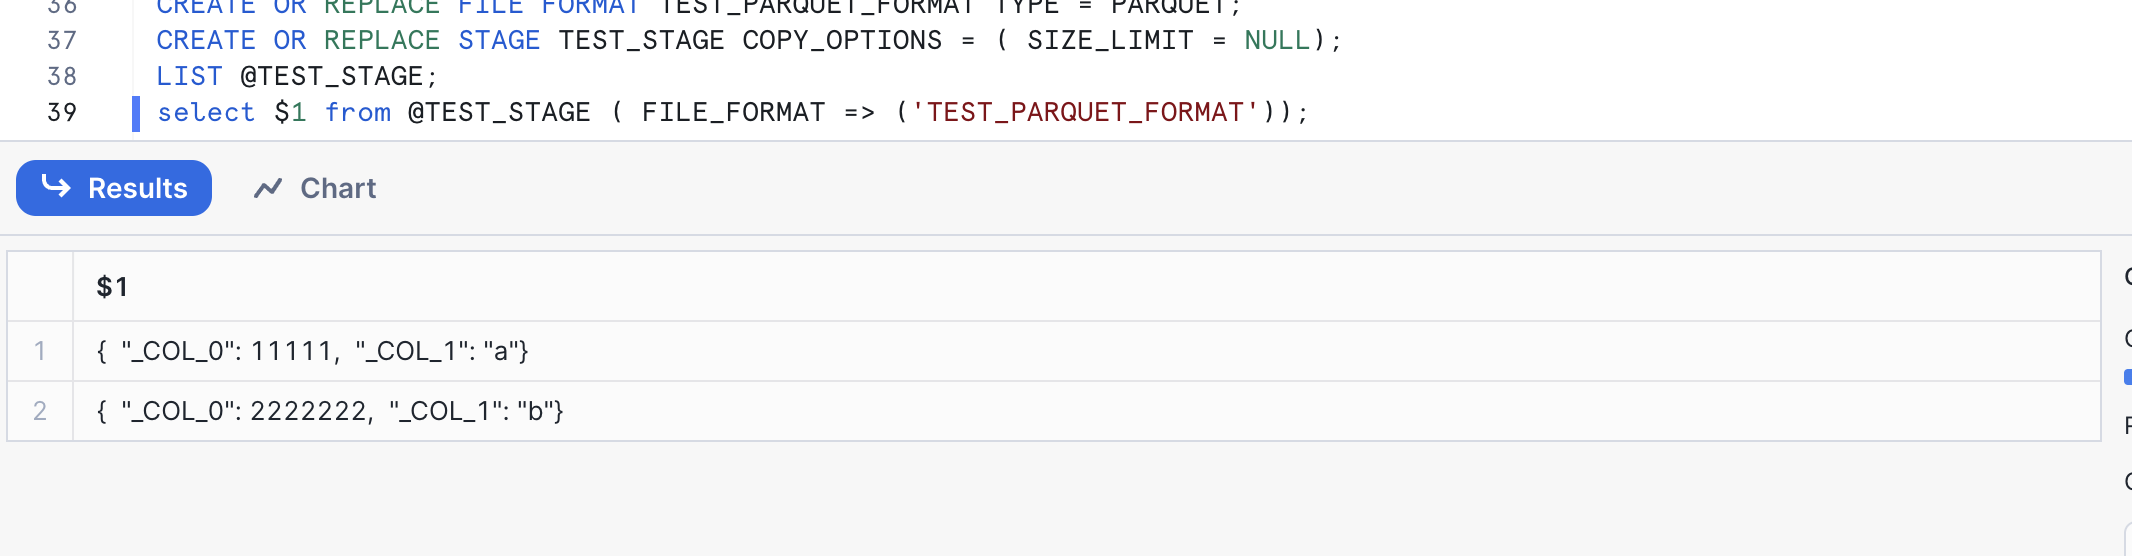Click COPY_OPTIONS text in CREATE STAGE line
2132x556 pixels.
click(x=842, y=40)
